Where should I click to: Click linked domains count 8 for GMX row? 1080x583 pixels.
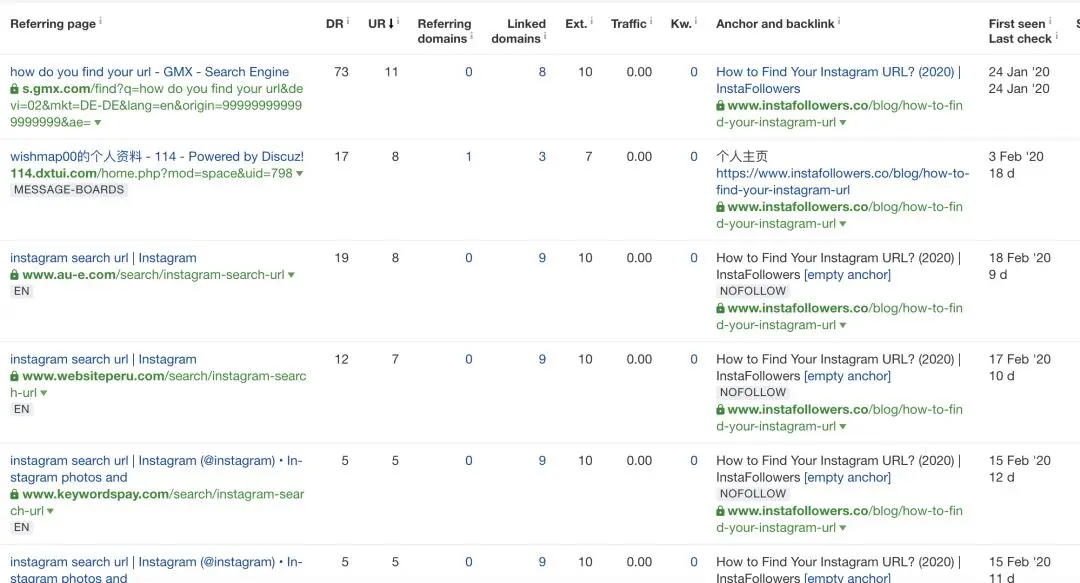pyautogui.click(x=542, y=72)
